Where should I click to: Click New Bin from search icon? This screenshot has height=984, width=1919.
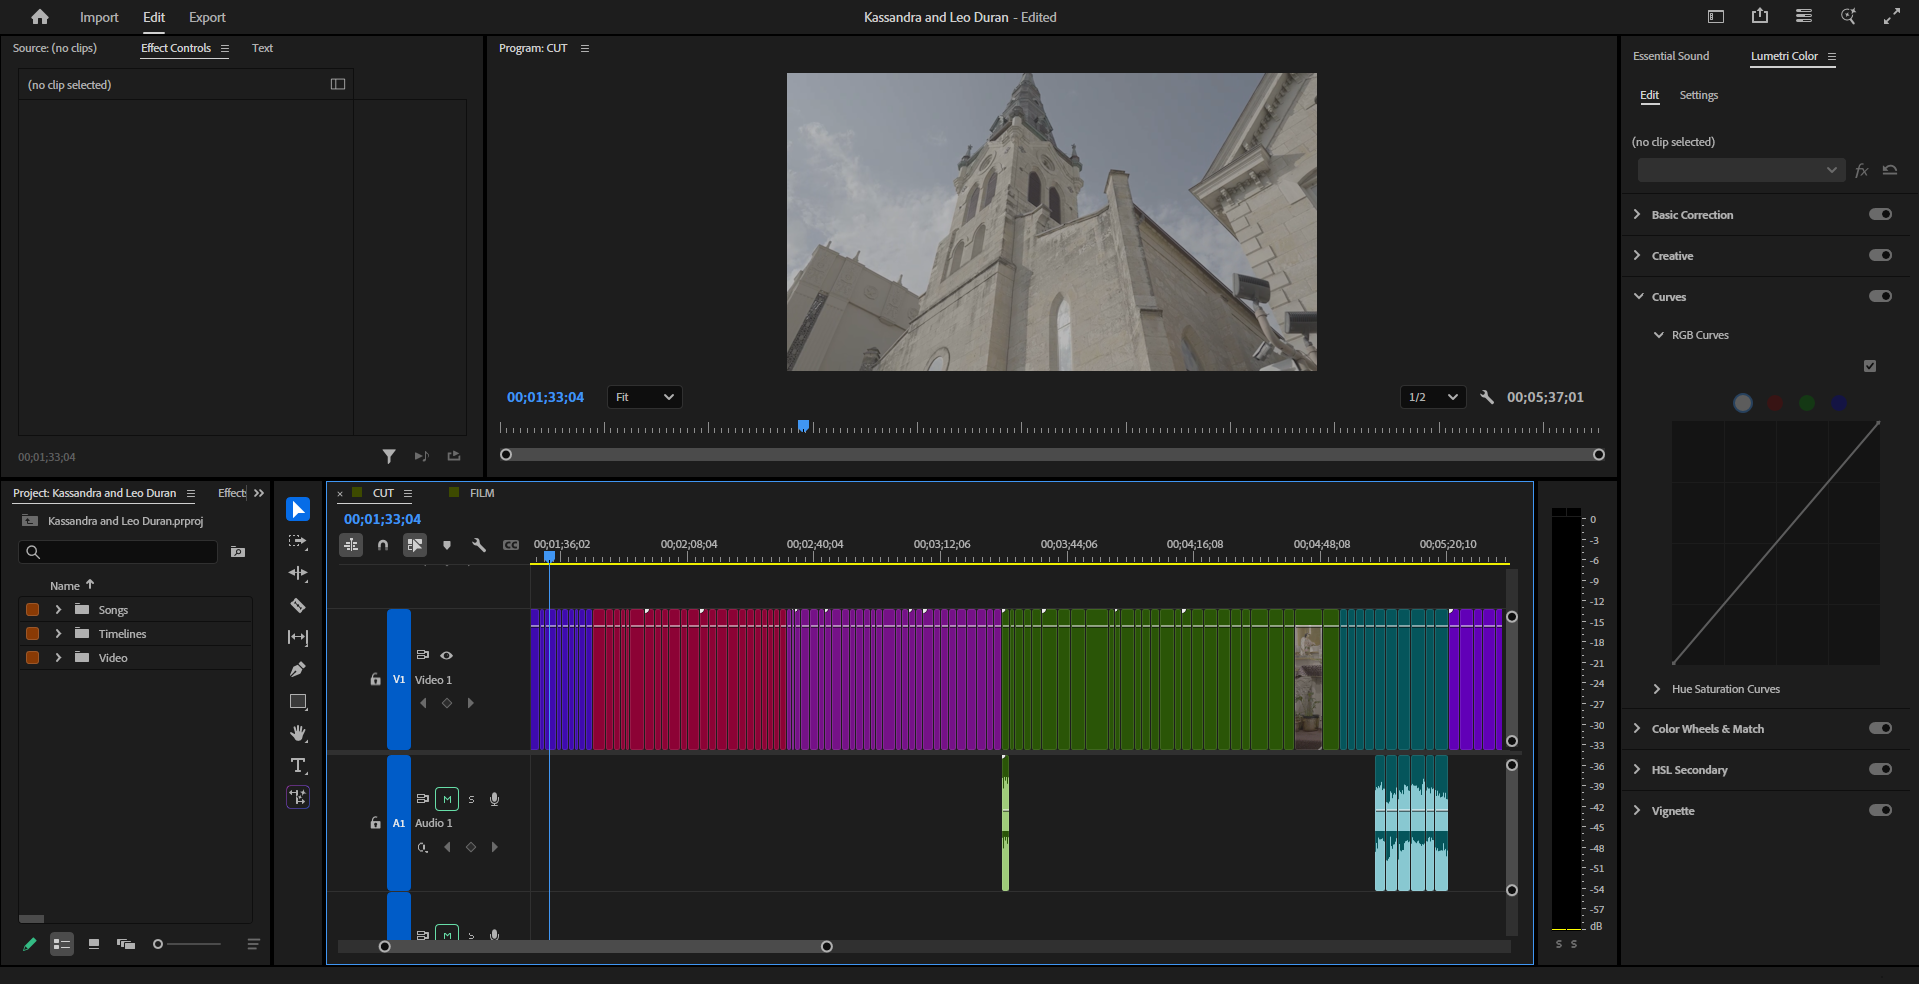tap(238, 552)
